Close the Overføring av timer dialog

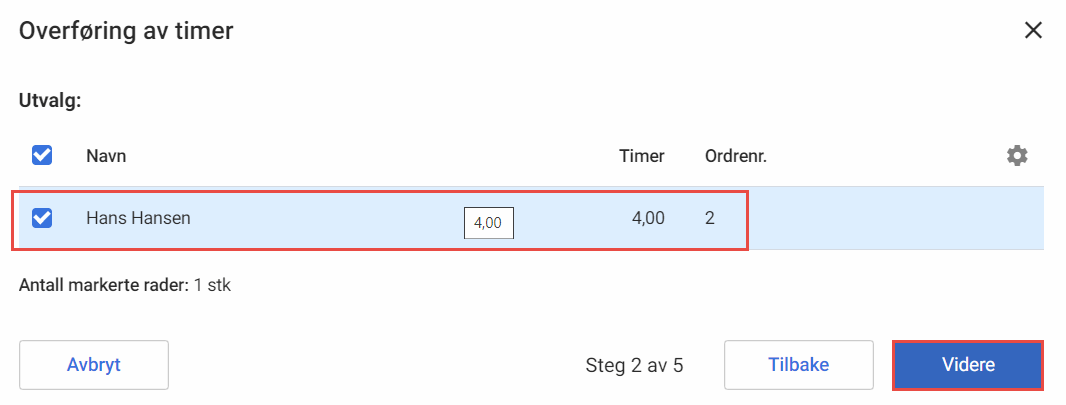tap(1033, 31)
